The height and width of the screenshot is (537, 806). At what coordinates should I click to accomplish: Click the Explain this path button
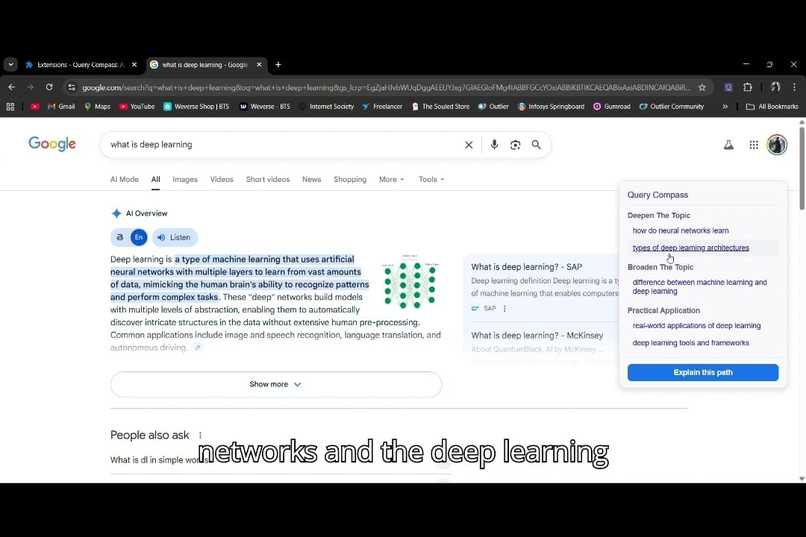[x=703, y=373]
